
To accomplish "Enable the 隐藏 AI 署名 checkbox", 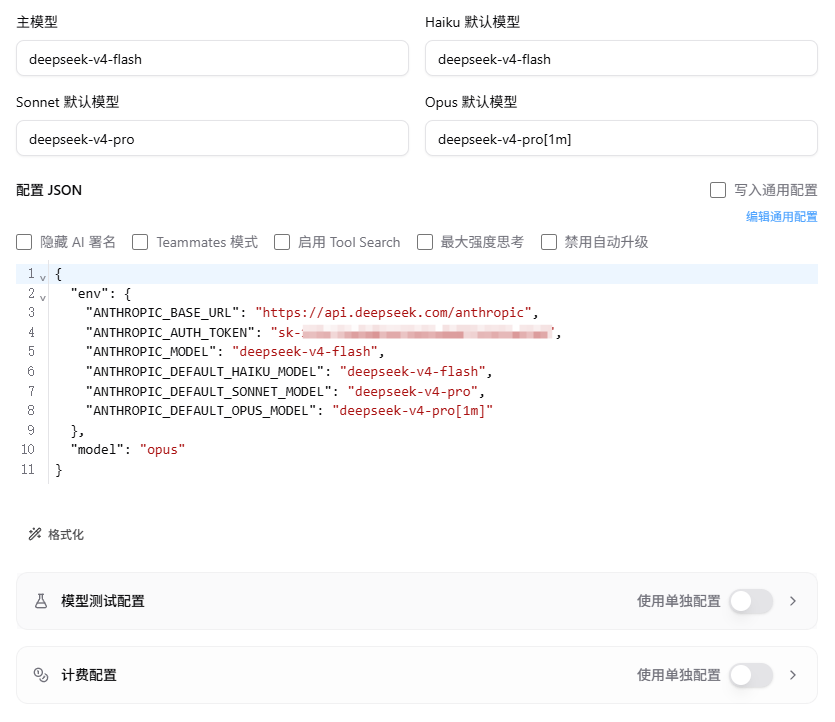I will click(x=24, y=242).
